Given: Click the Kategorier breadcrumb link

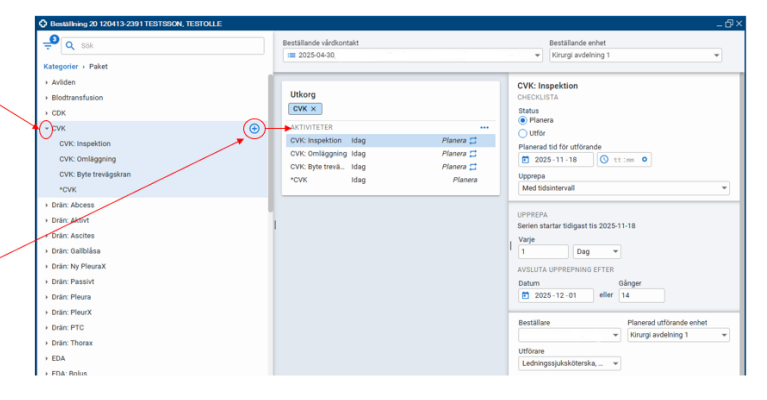Looking at the screenshot, I should 60,66.
